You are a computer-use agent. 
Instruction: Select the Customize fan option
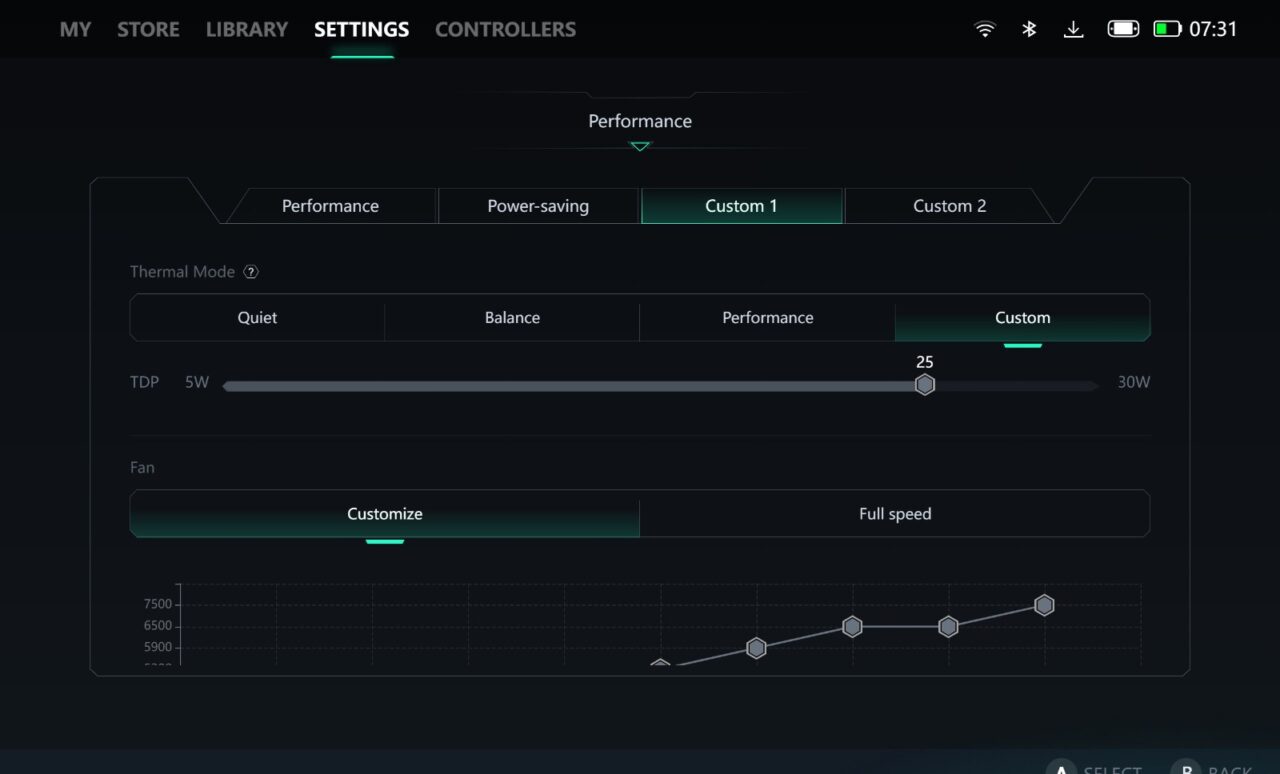385,514
